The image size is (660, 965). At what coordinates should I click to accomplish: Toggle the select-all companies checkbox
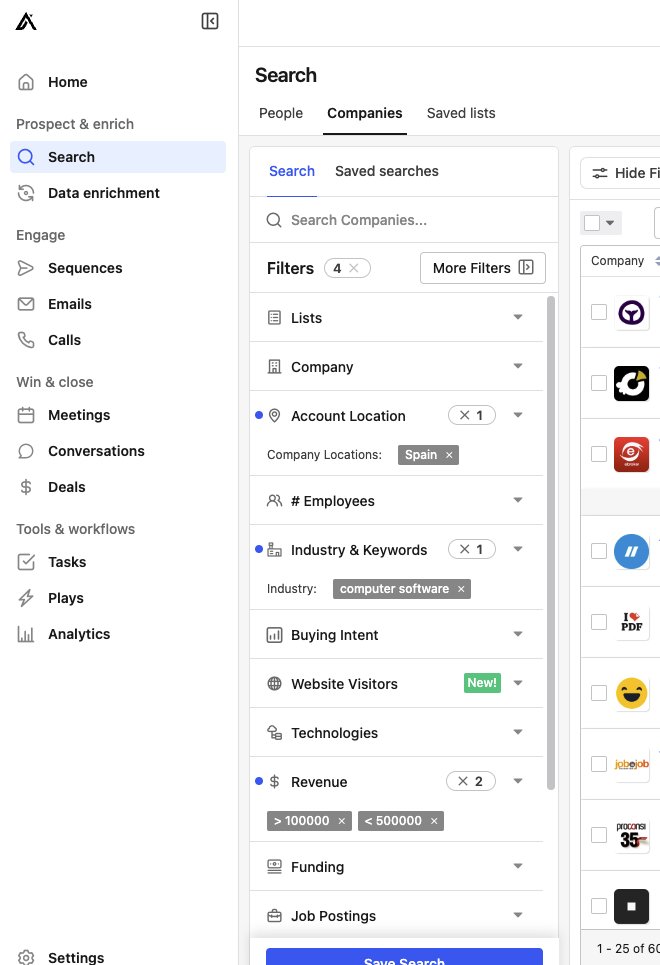(x=592, y=223)
